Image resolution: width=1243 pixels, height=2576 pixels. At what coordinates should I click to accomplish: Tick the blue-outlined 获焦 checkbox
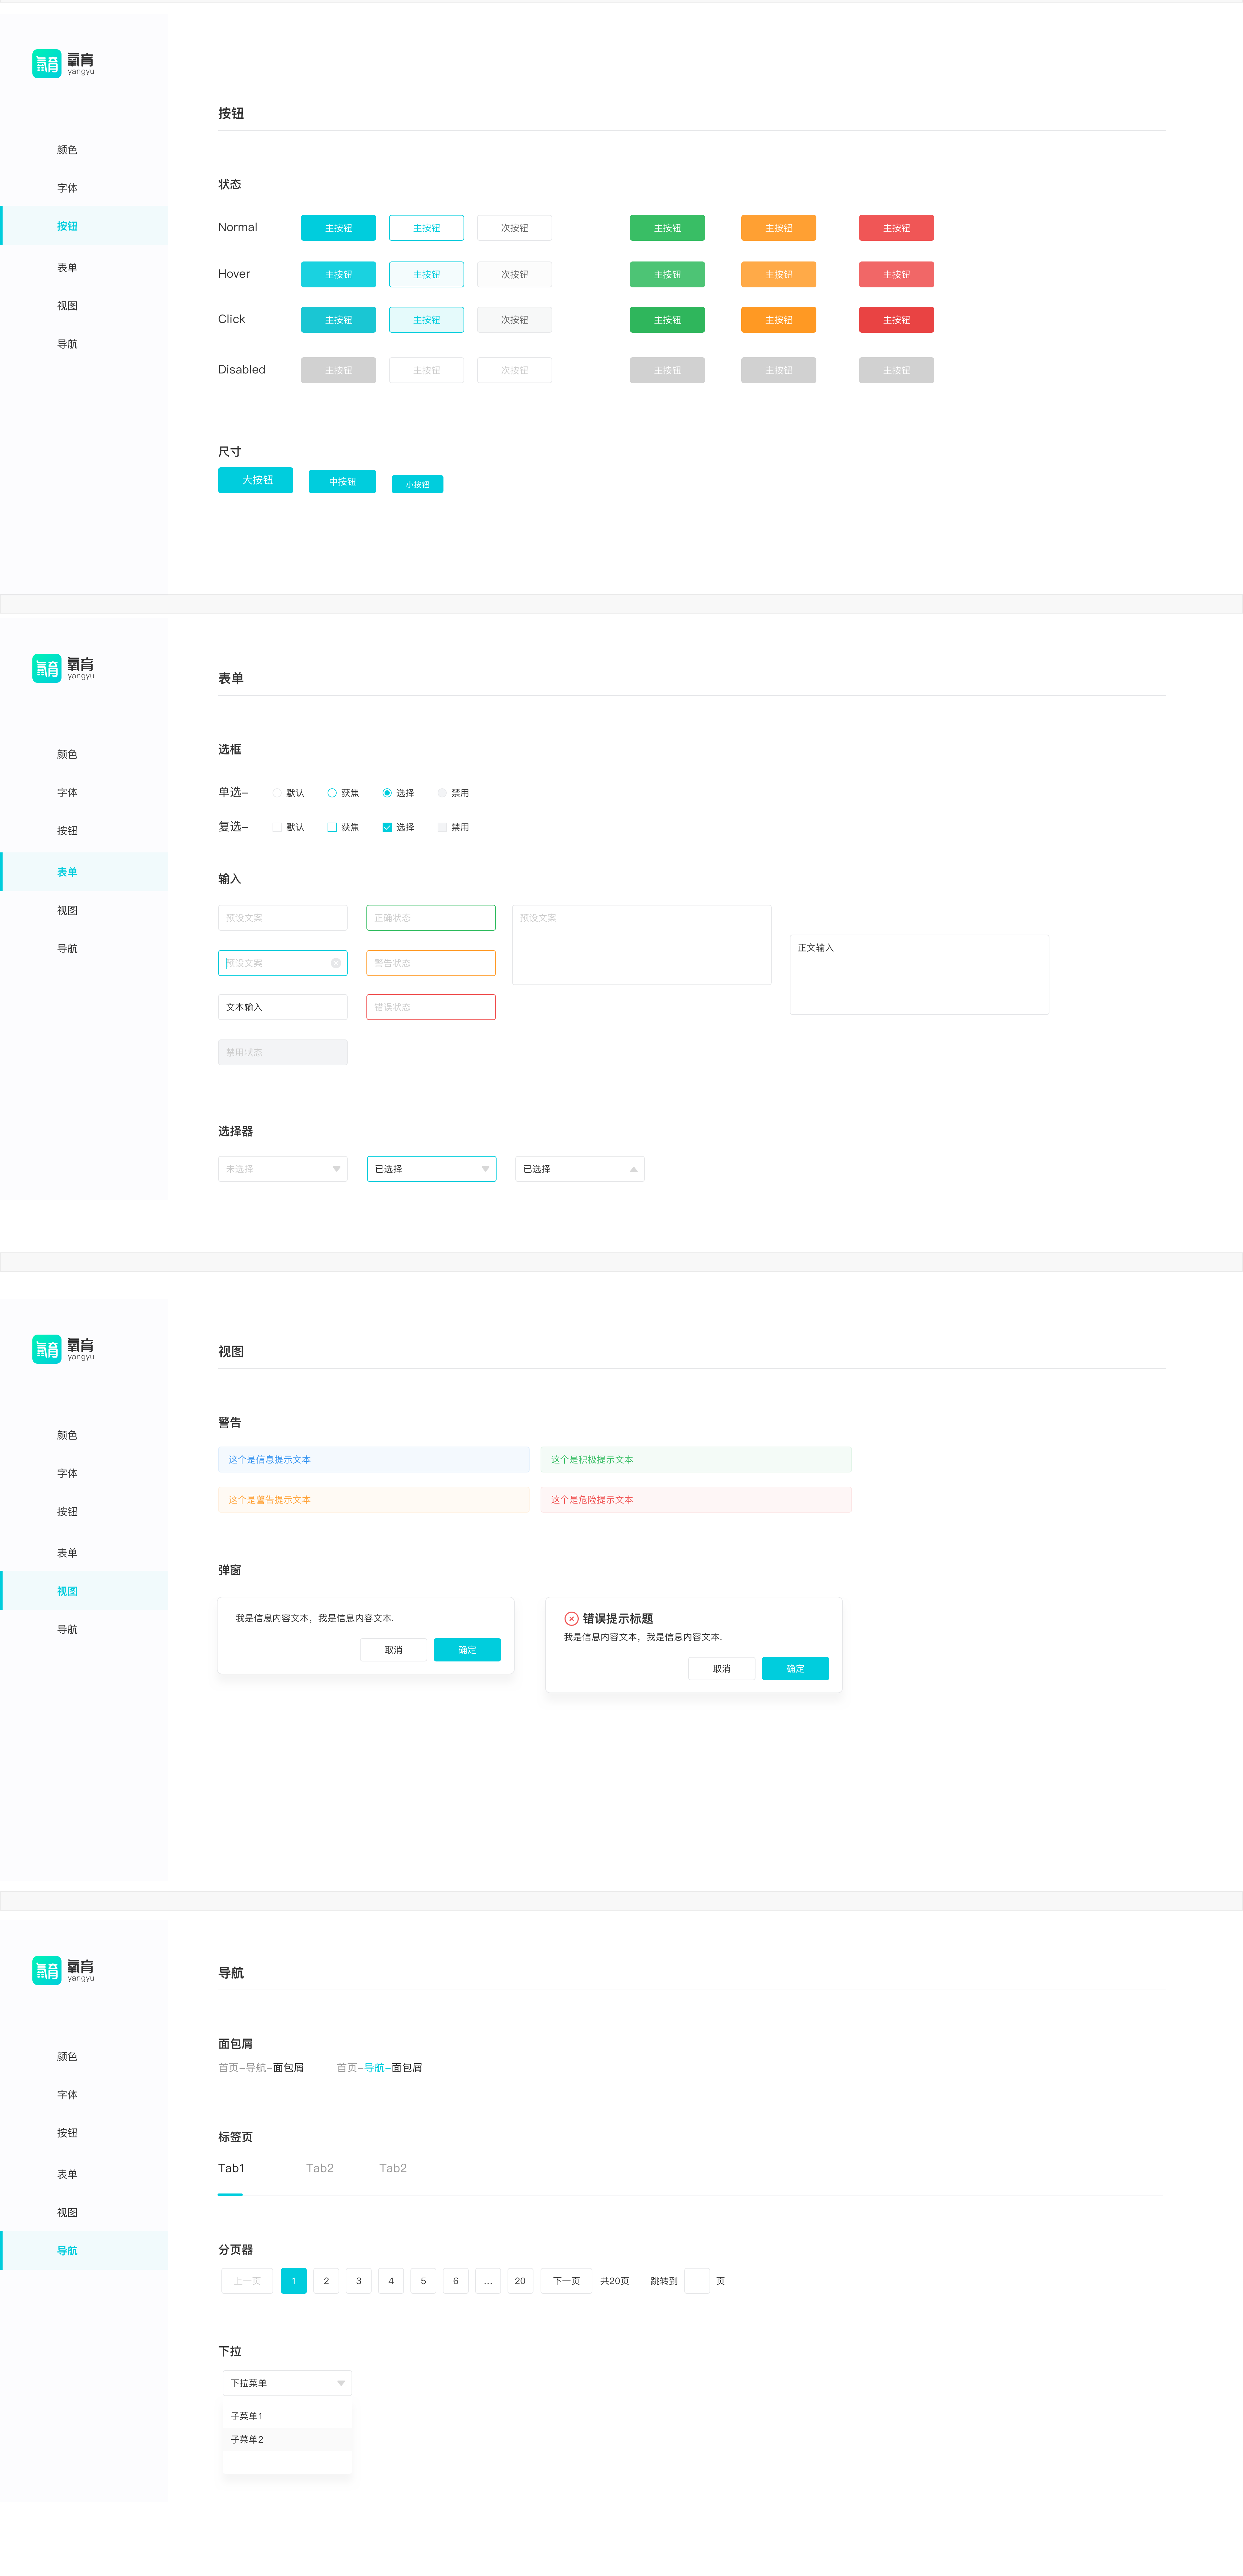tap(332, 827)
